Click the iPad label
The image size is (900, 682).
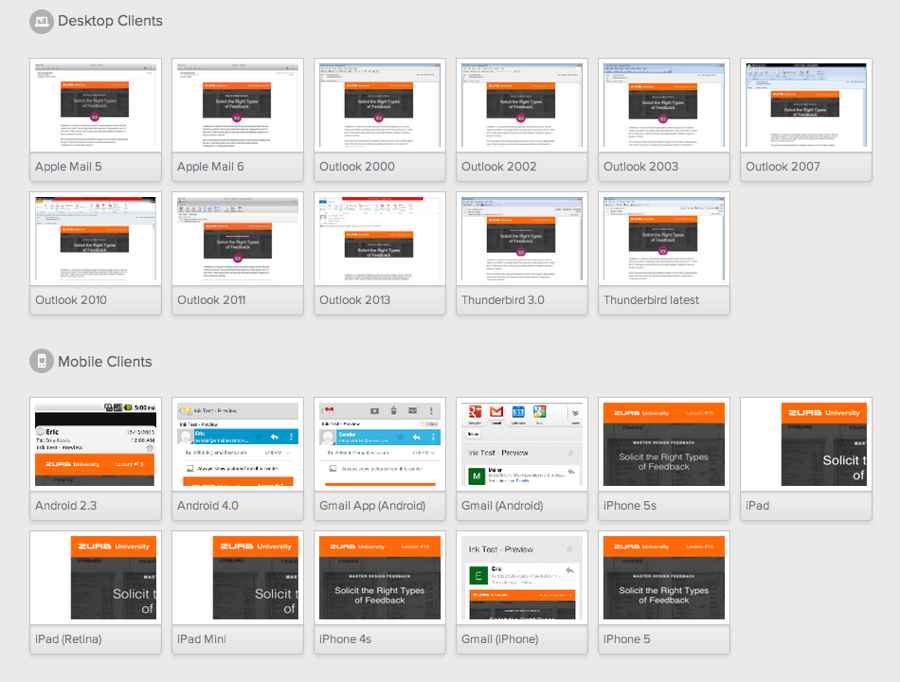click(x=757, y=506)
